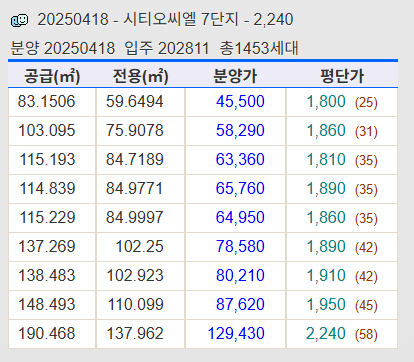Click the per-pyeong price 1,950 (45)

pos(342,304)
